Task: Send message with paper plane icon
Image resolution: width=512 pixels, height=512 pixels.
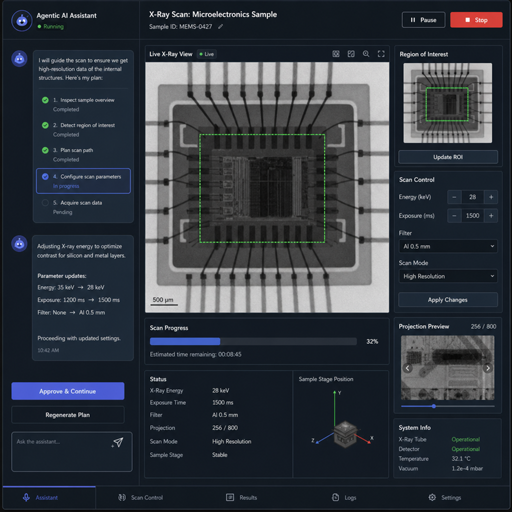Action: pos(118,442)
